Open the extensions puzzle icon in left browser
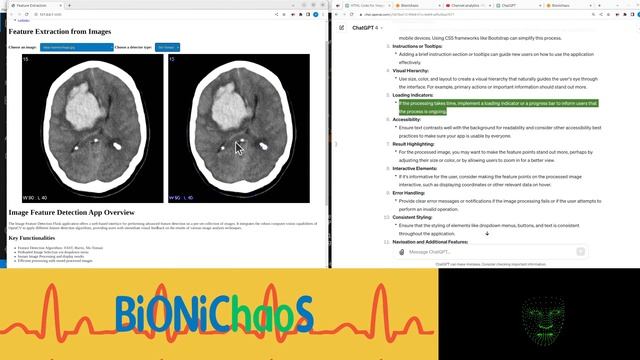 [x=300, y=14]
